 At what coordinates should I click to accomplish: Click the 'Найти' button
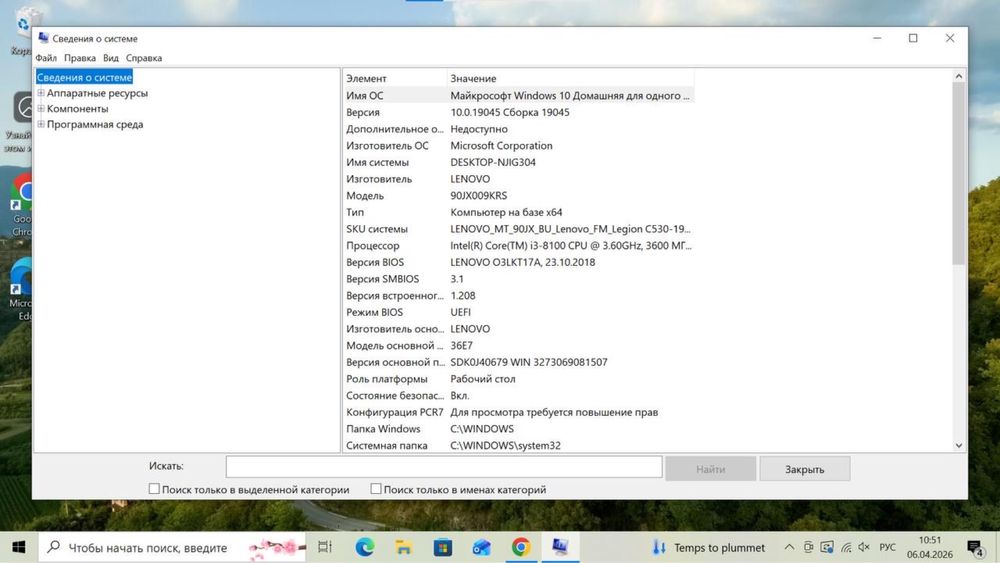coord(710,469)
